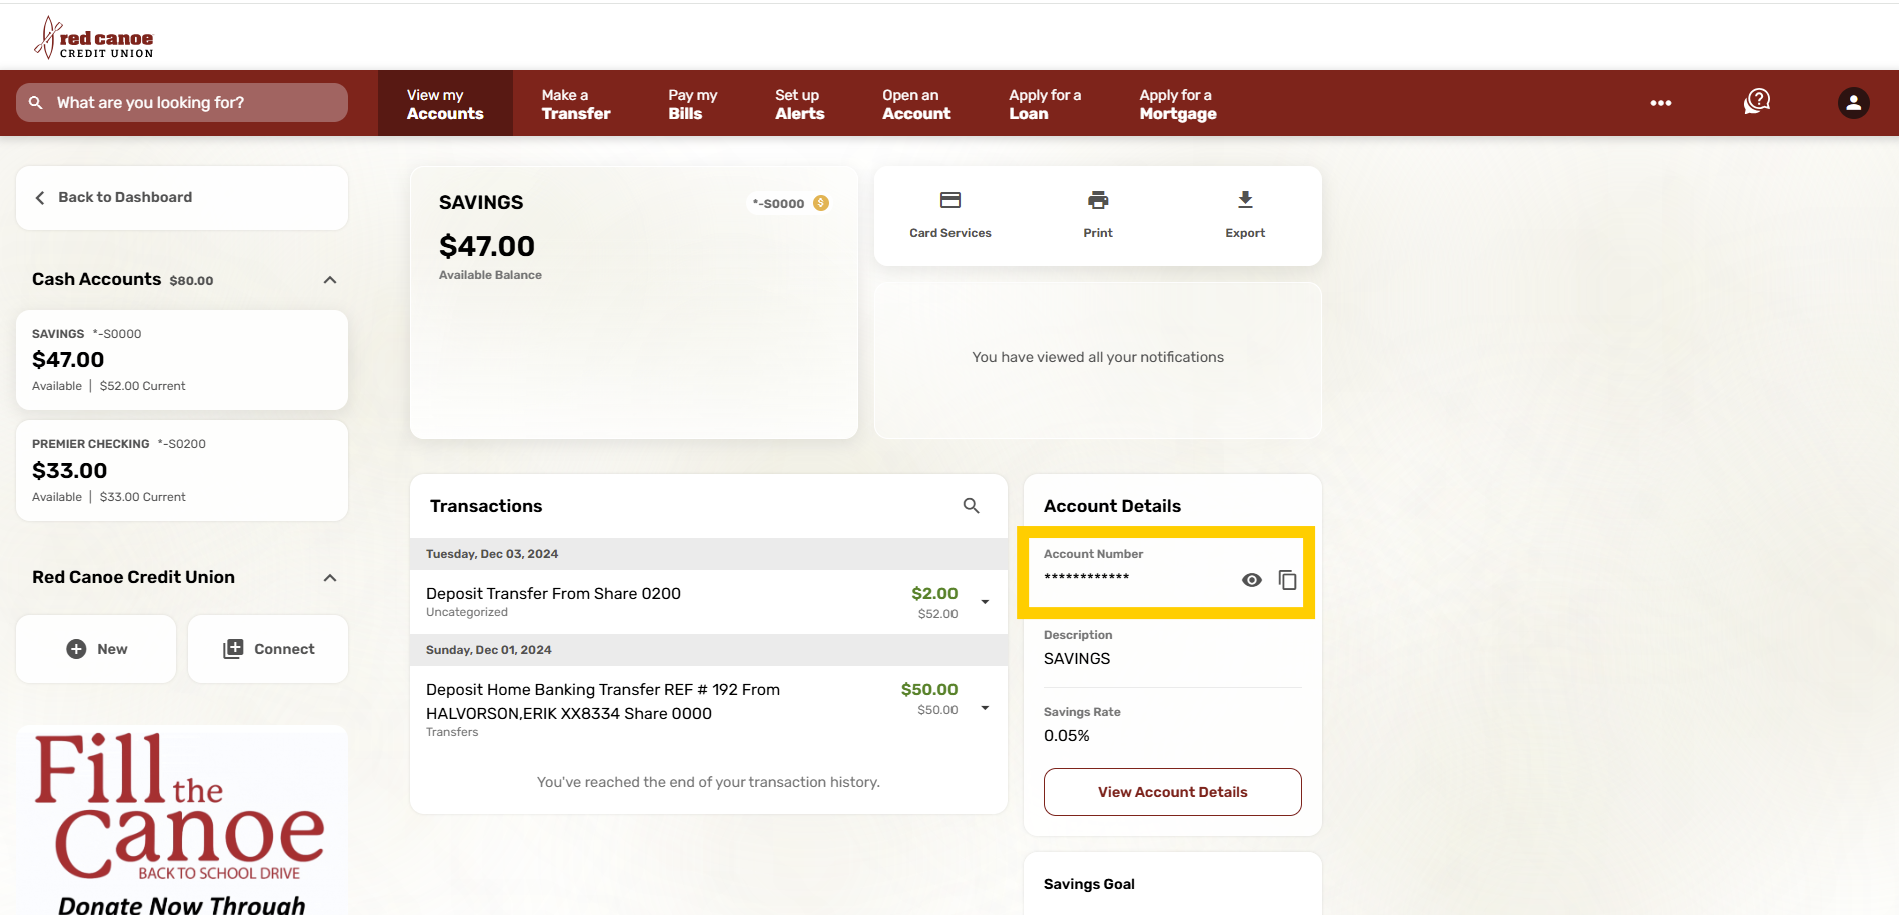Screen dimensions: 1899x915
Task: Open the three-dot more menu in the navbar
Action: (1661, 103)
